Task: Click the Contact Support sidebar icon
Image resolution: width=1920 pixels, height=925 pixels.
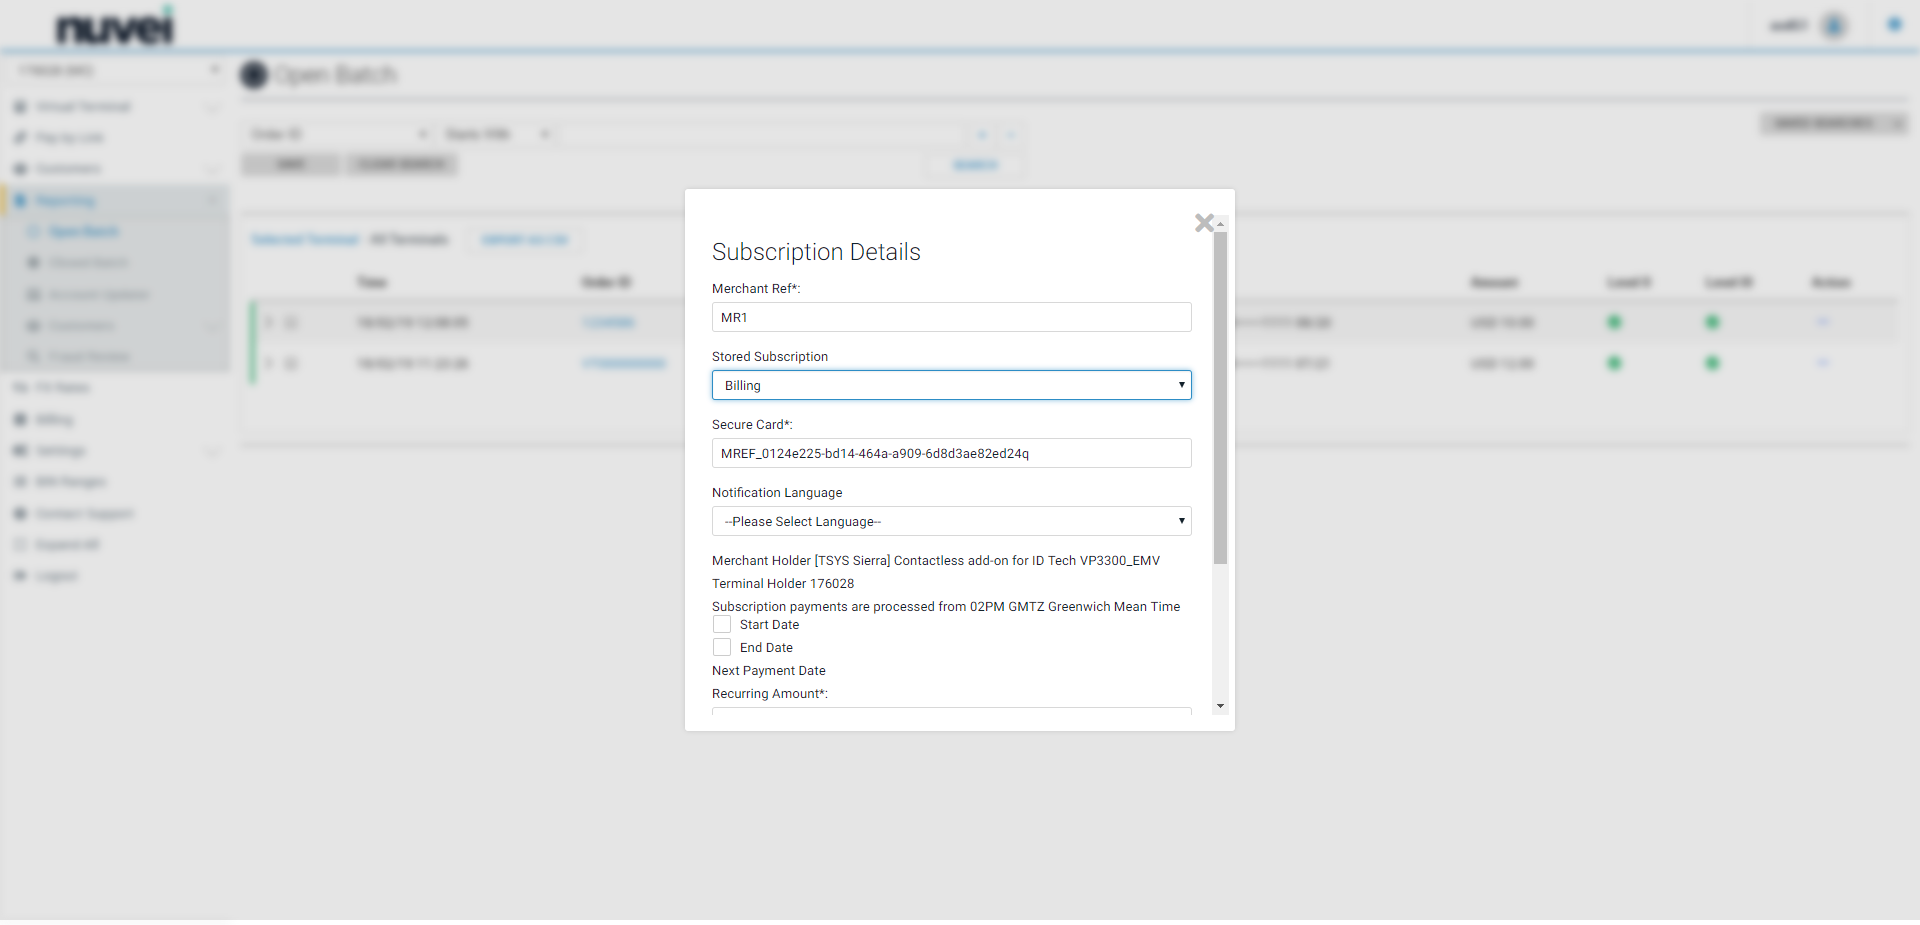Action: tap(20, 514)
